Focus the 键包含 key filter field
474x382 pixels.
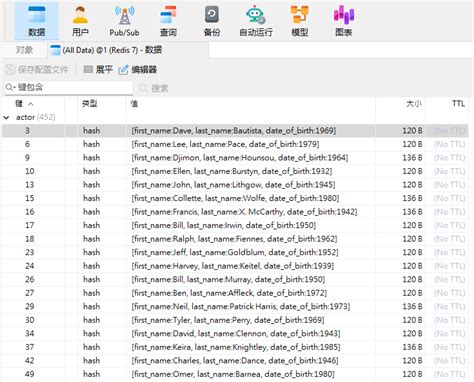[x=69, y=87]
